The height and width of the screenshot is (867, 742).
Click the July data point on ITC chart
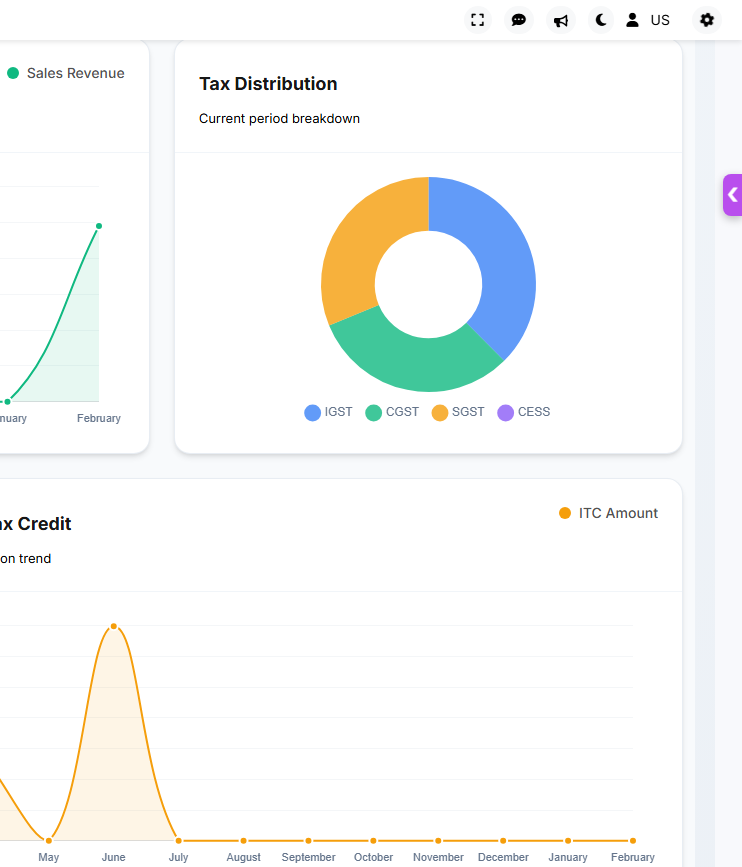179,841
